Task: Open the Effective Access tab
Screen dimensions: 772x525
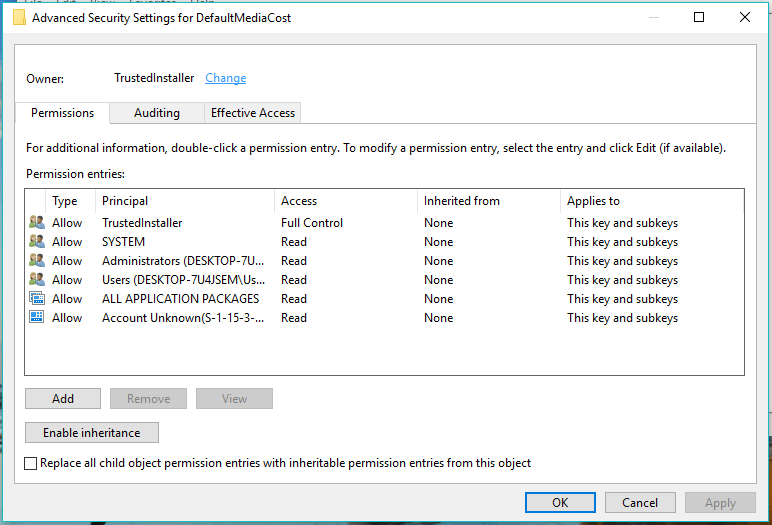Action: (253, 113)
